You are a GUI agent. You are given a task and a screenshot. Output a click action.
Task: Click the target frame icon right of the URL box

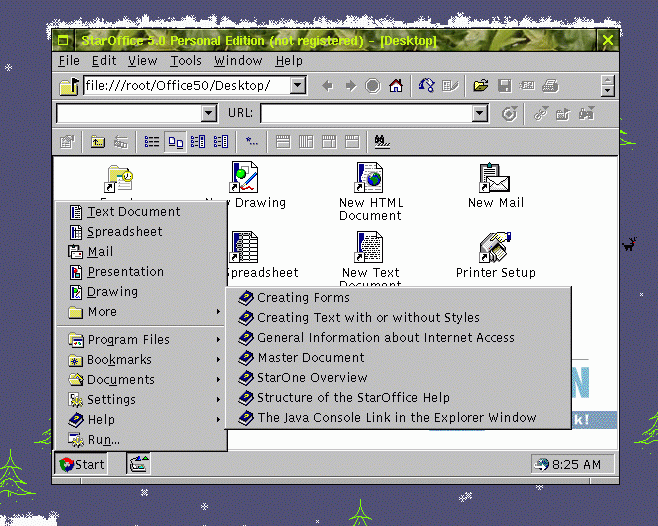509,114
